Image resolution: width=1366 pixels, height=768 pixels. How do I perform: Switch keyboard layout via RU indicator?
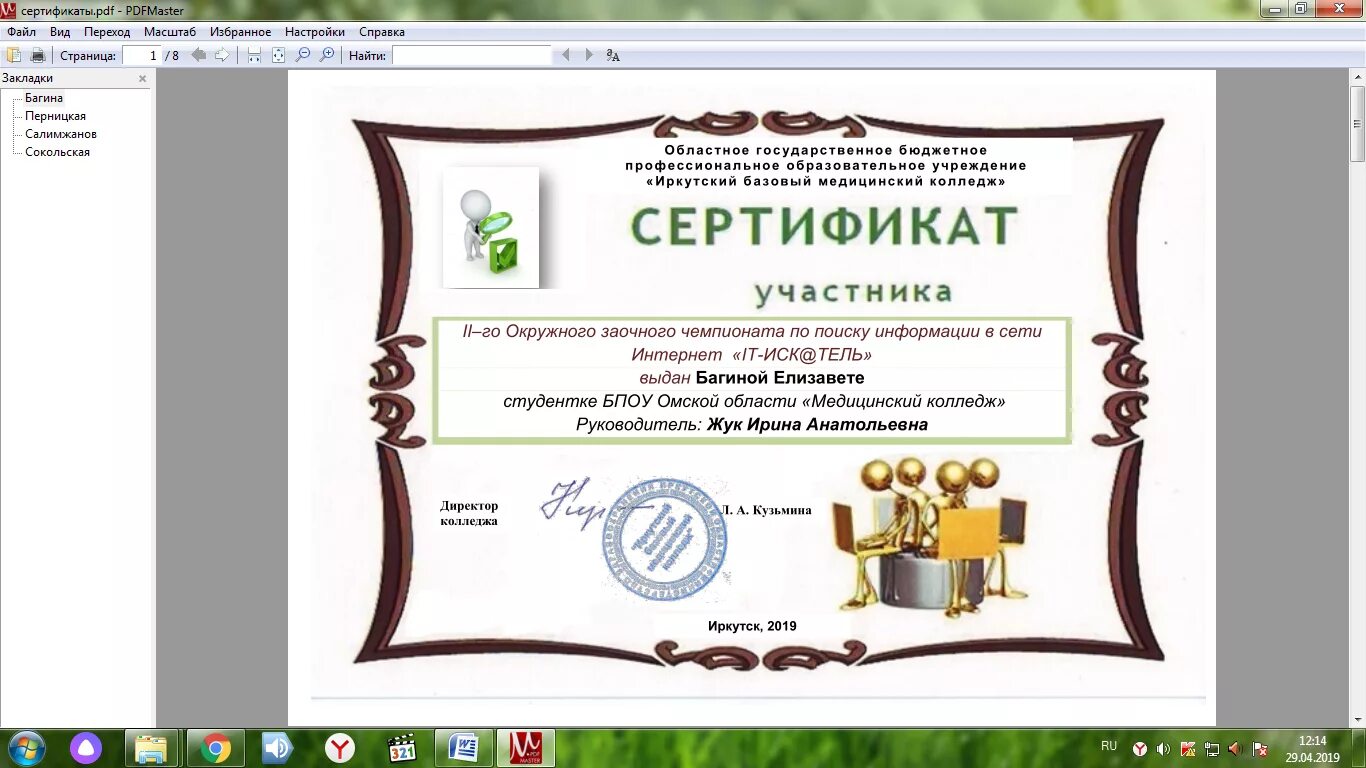(1108, 746)
